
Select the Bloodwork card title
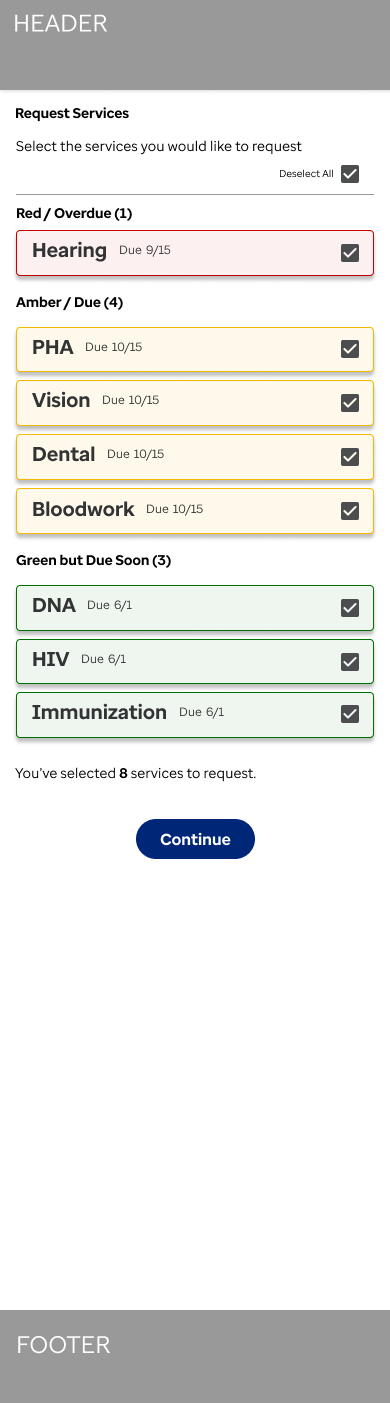pyautogui.click(x=83, y=509)
